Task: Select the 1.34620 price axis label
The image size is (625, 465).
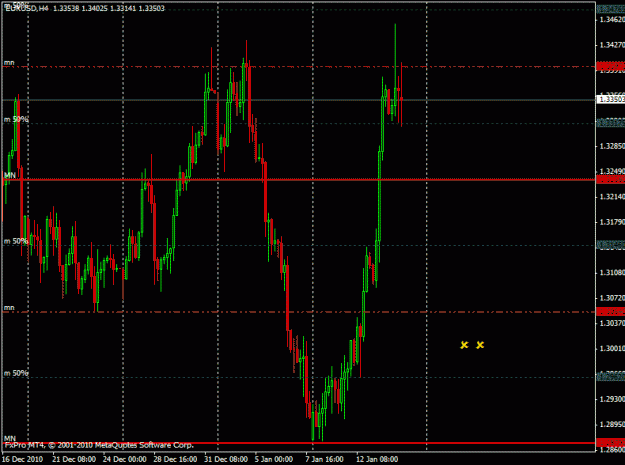Action: [612, 19]
